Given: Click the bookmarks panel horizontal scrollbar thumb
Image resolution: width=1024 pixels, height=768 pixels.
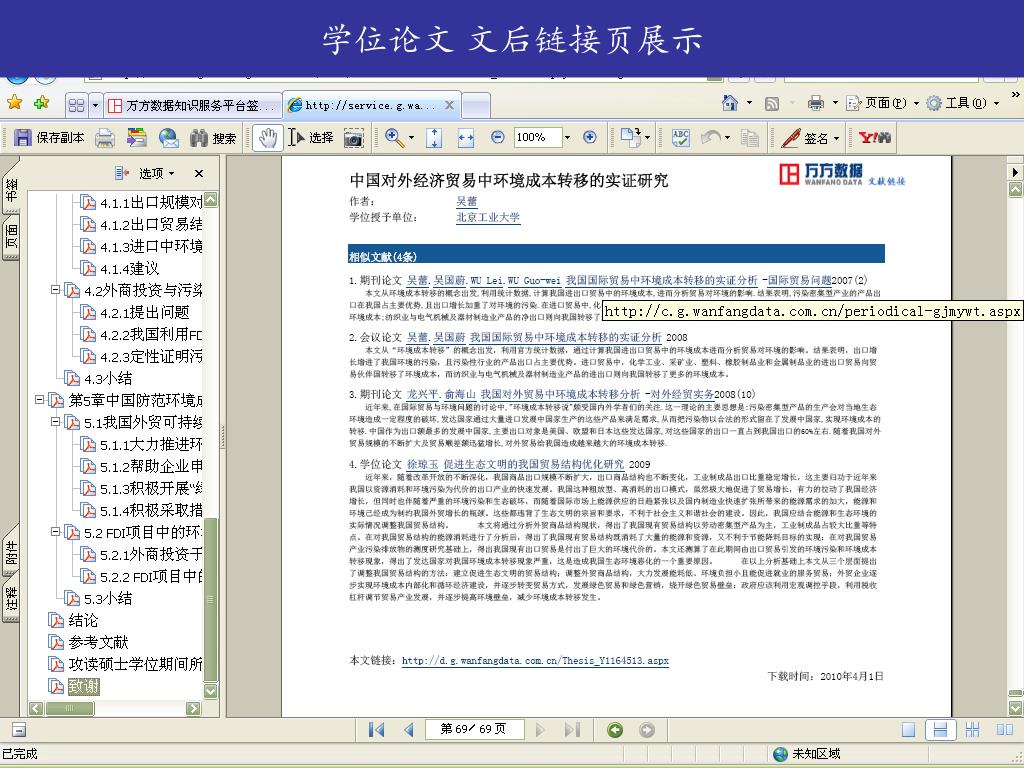Looking at the screenshot, I should [x=69, y=708].
